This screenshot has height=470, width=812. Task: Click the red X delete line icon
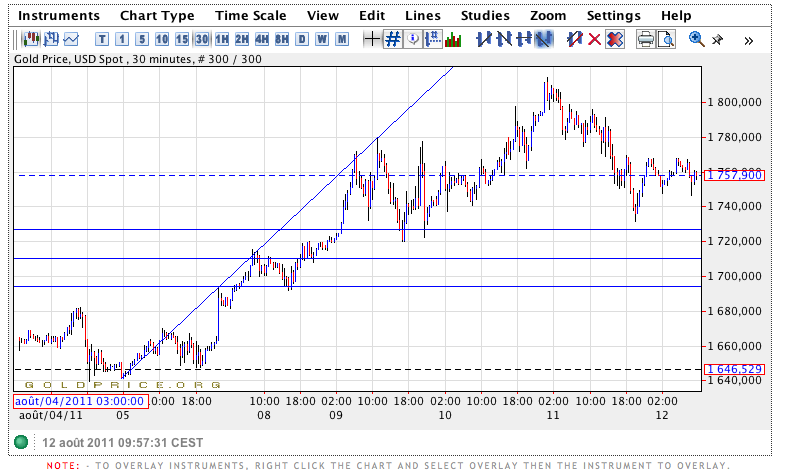(595, 39)
